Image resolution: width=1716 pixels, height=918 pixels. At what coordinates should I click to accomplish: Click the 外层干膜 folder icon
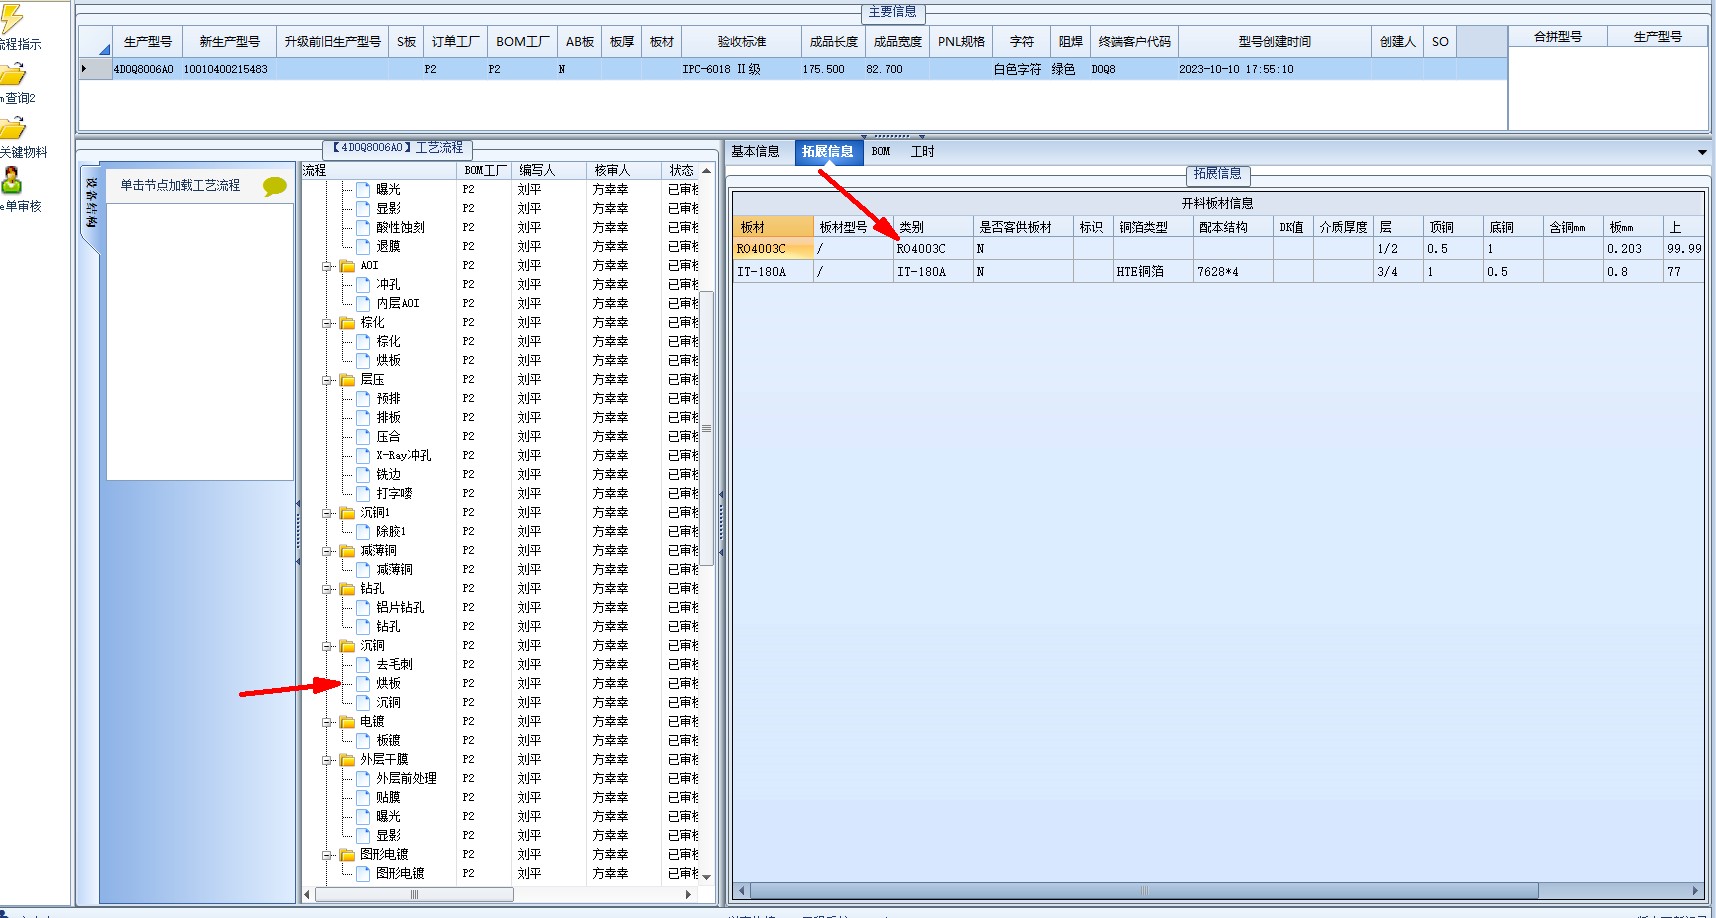click(347, 760)
